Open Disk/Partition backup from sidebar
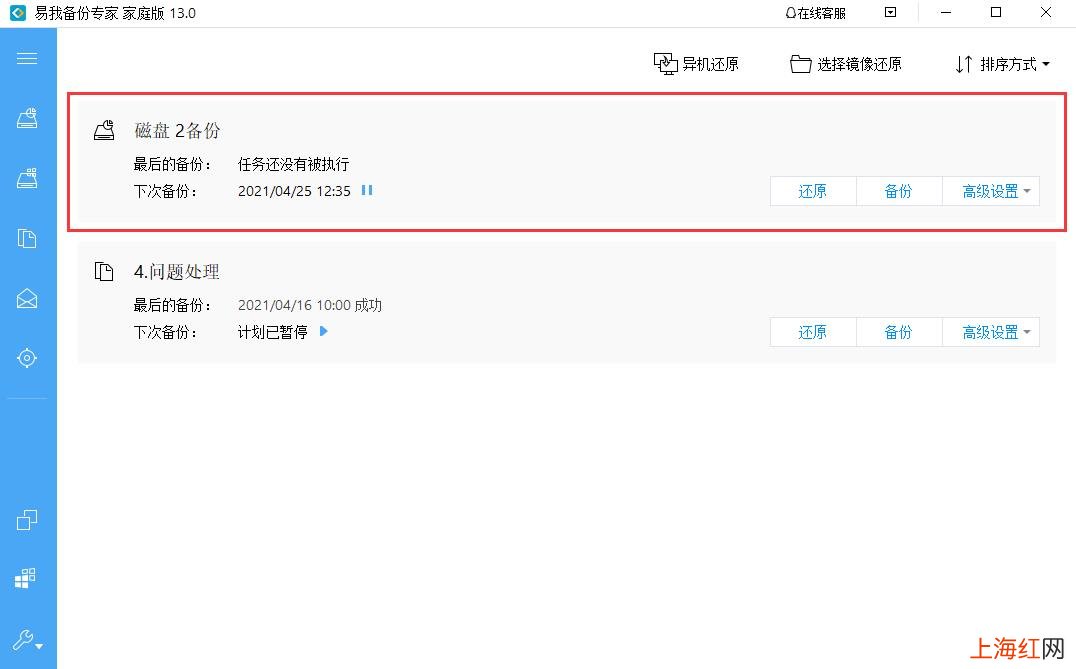The image size is (1076, 669). click(27, 118)
